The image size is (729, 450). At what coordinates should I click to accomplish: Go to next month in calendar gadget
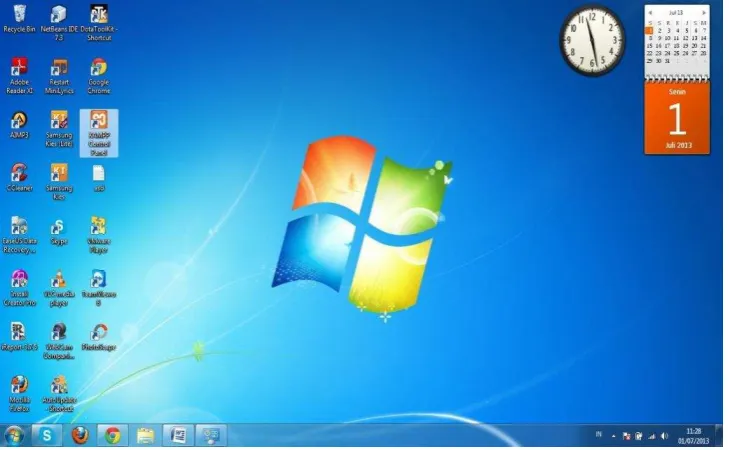704,13
